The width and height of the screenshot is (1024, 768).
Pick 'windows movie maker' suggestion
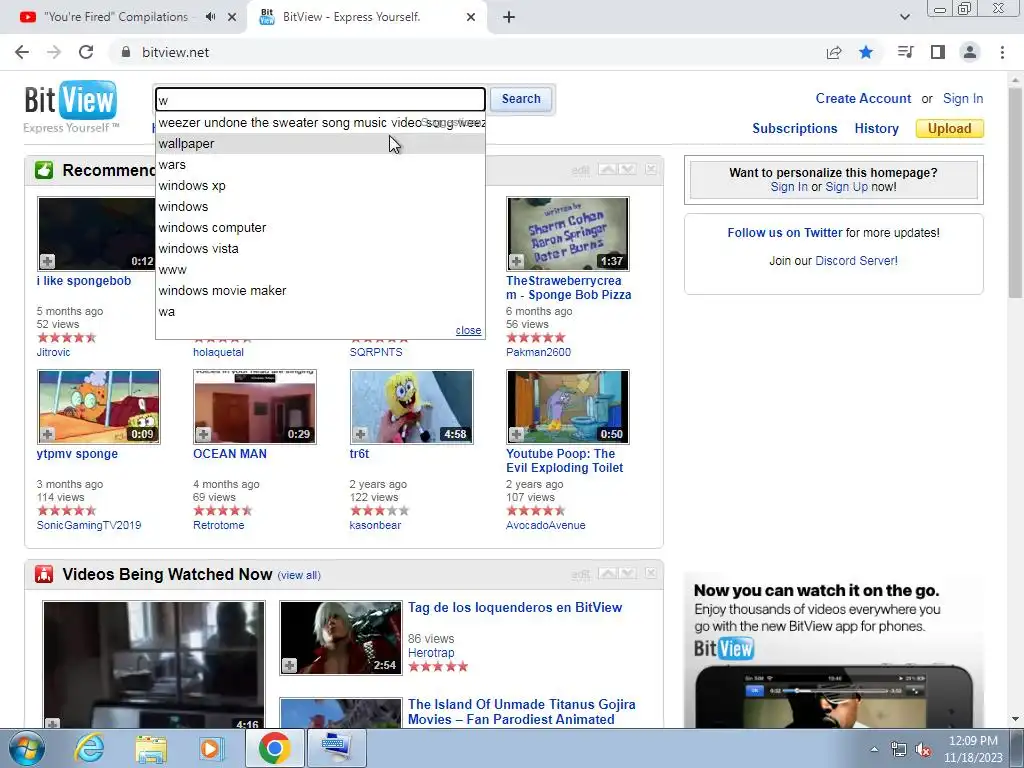(x=320, y=290)
